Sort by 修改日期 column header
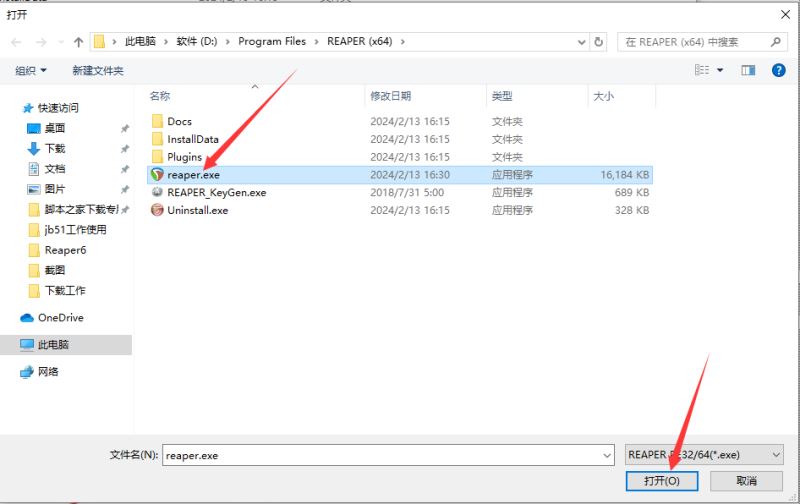This screenshot has width=800, height=504. point(391,96)
